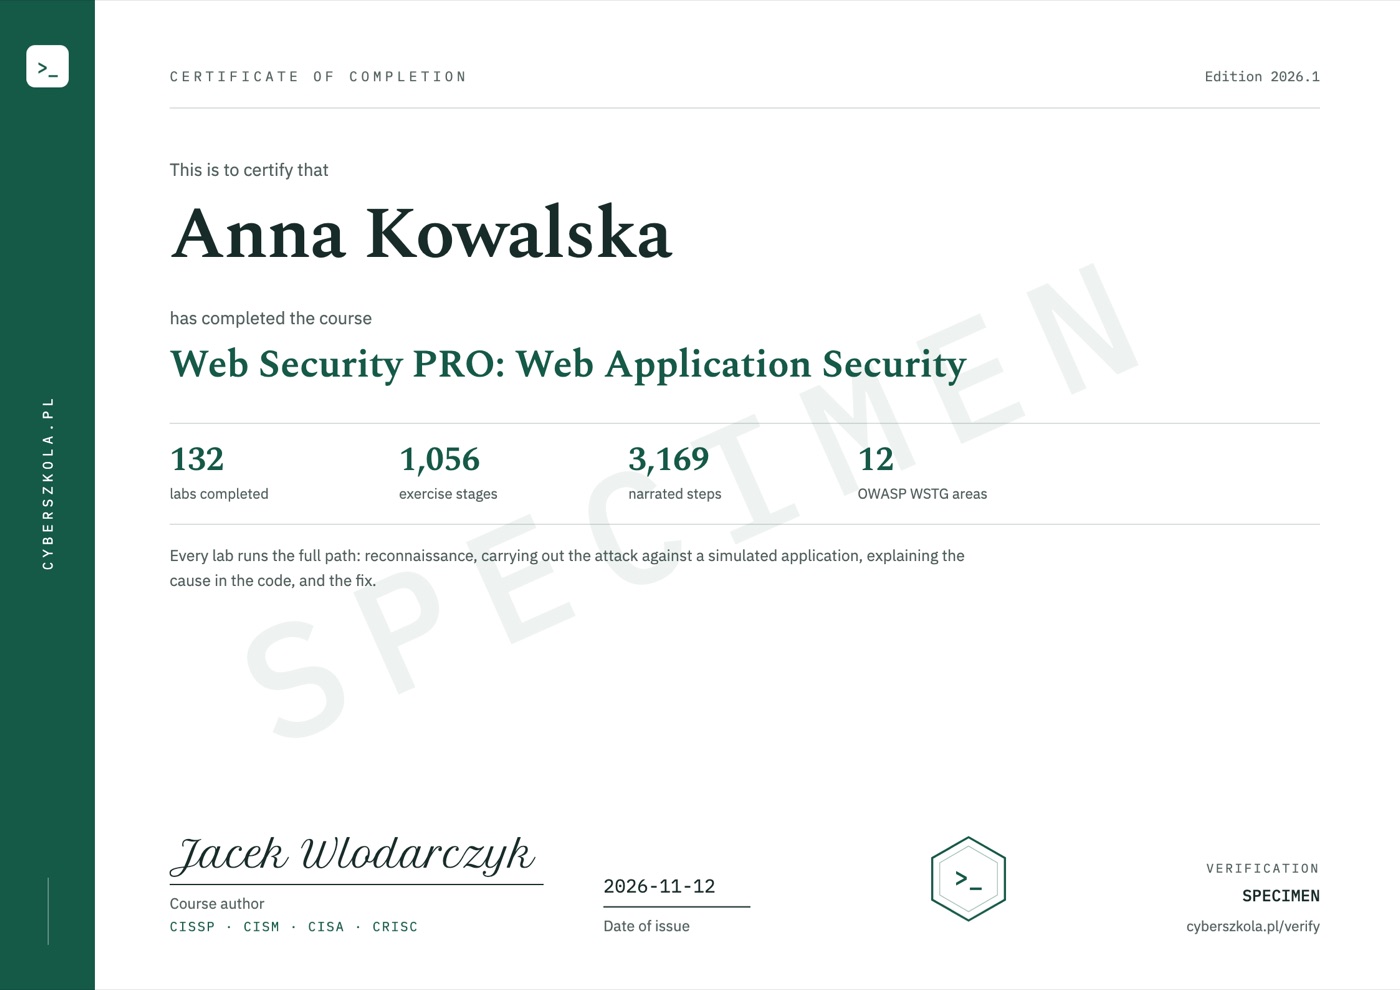Click the Web Security PRO course title
The height and width of the screenshot is (990, 1400).
point(568,365)
